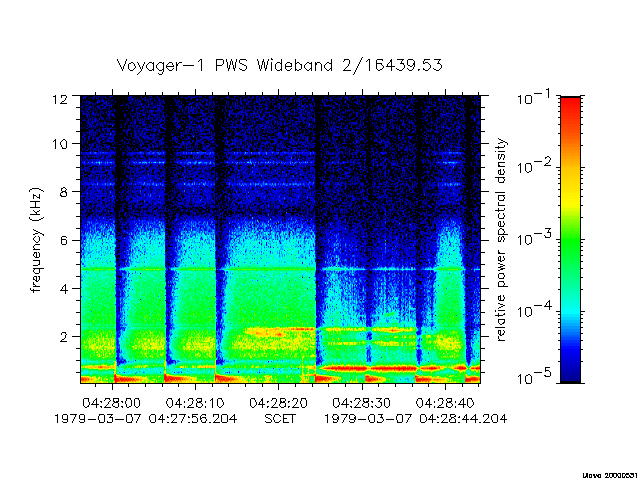Click the green middle of the colorbar
640x480 pixels.
(571, 241)
